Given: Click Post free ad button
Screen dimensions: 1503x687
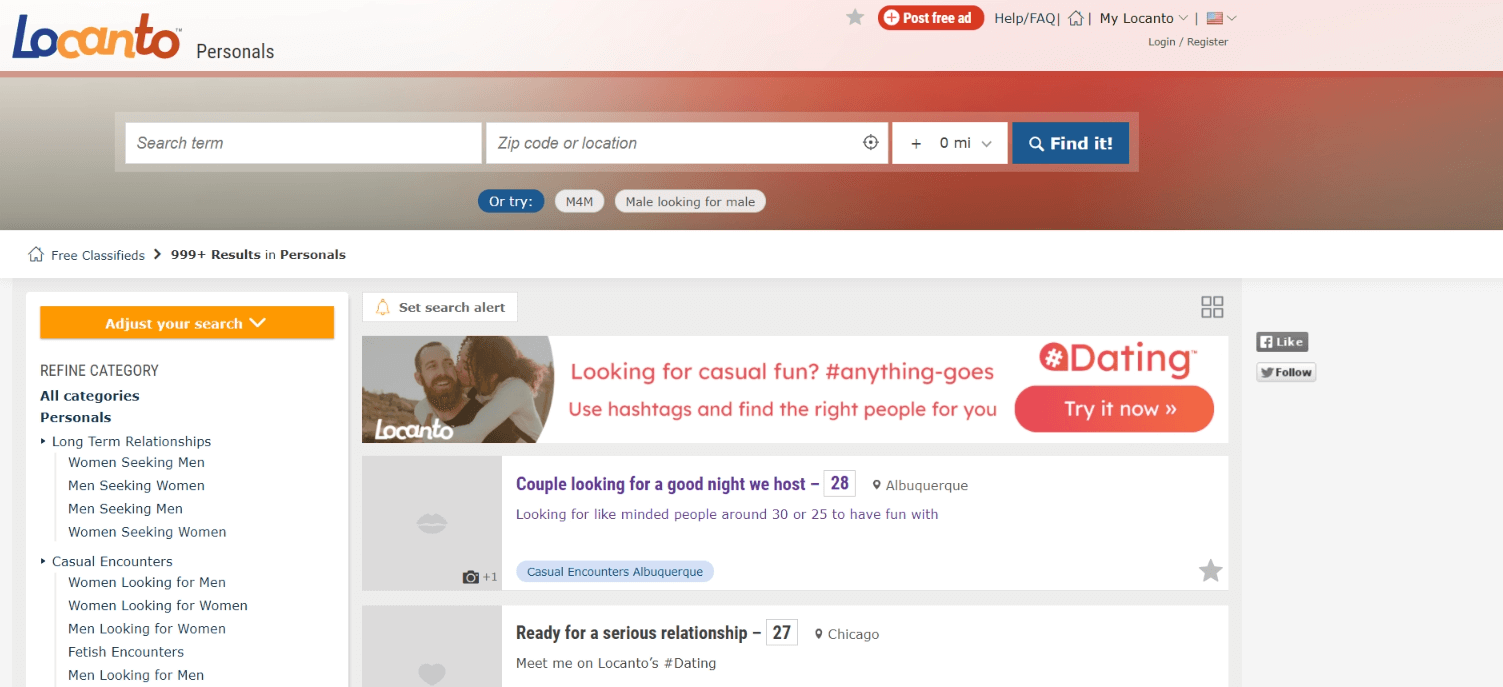Looking at the screenshot, I should [x=931, y=18].
